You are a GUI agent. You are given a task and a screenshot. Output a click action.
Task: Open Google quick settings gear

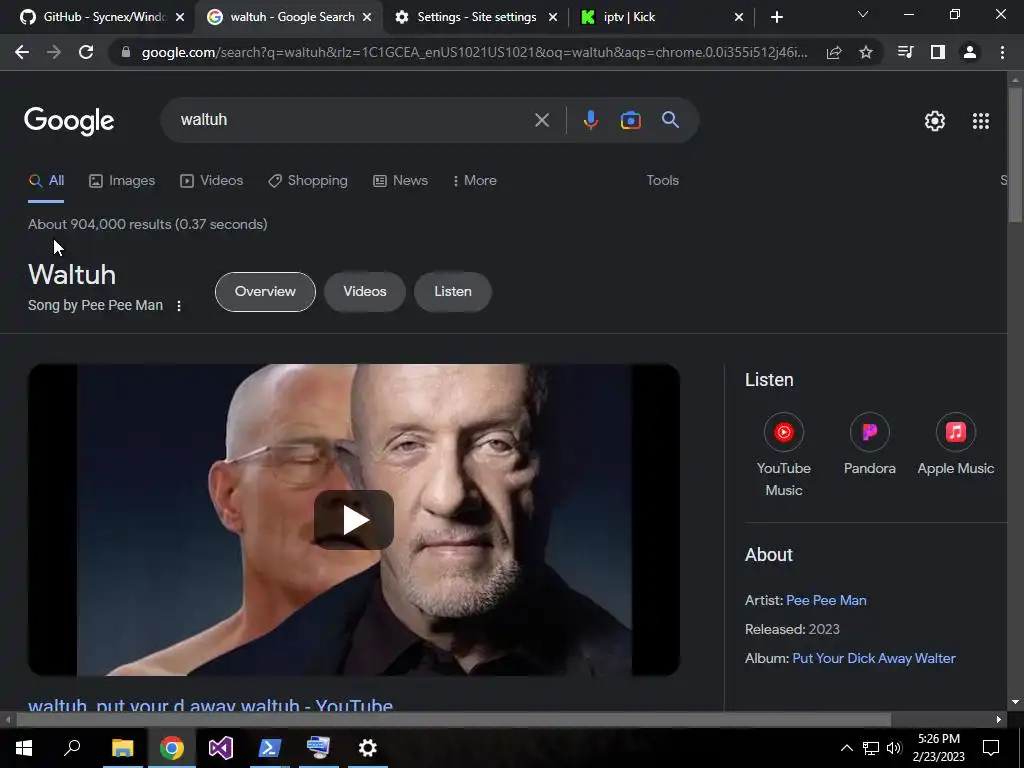pos(935,121)
